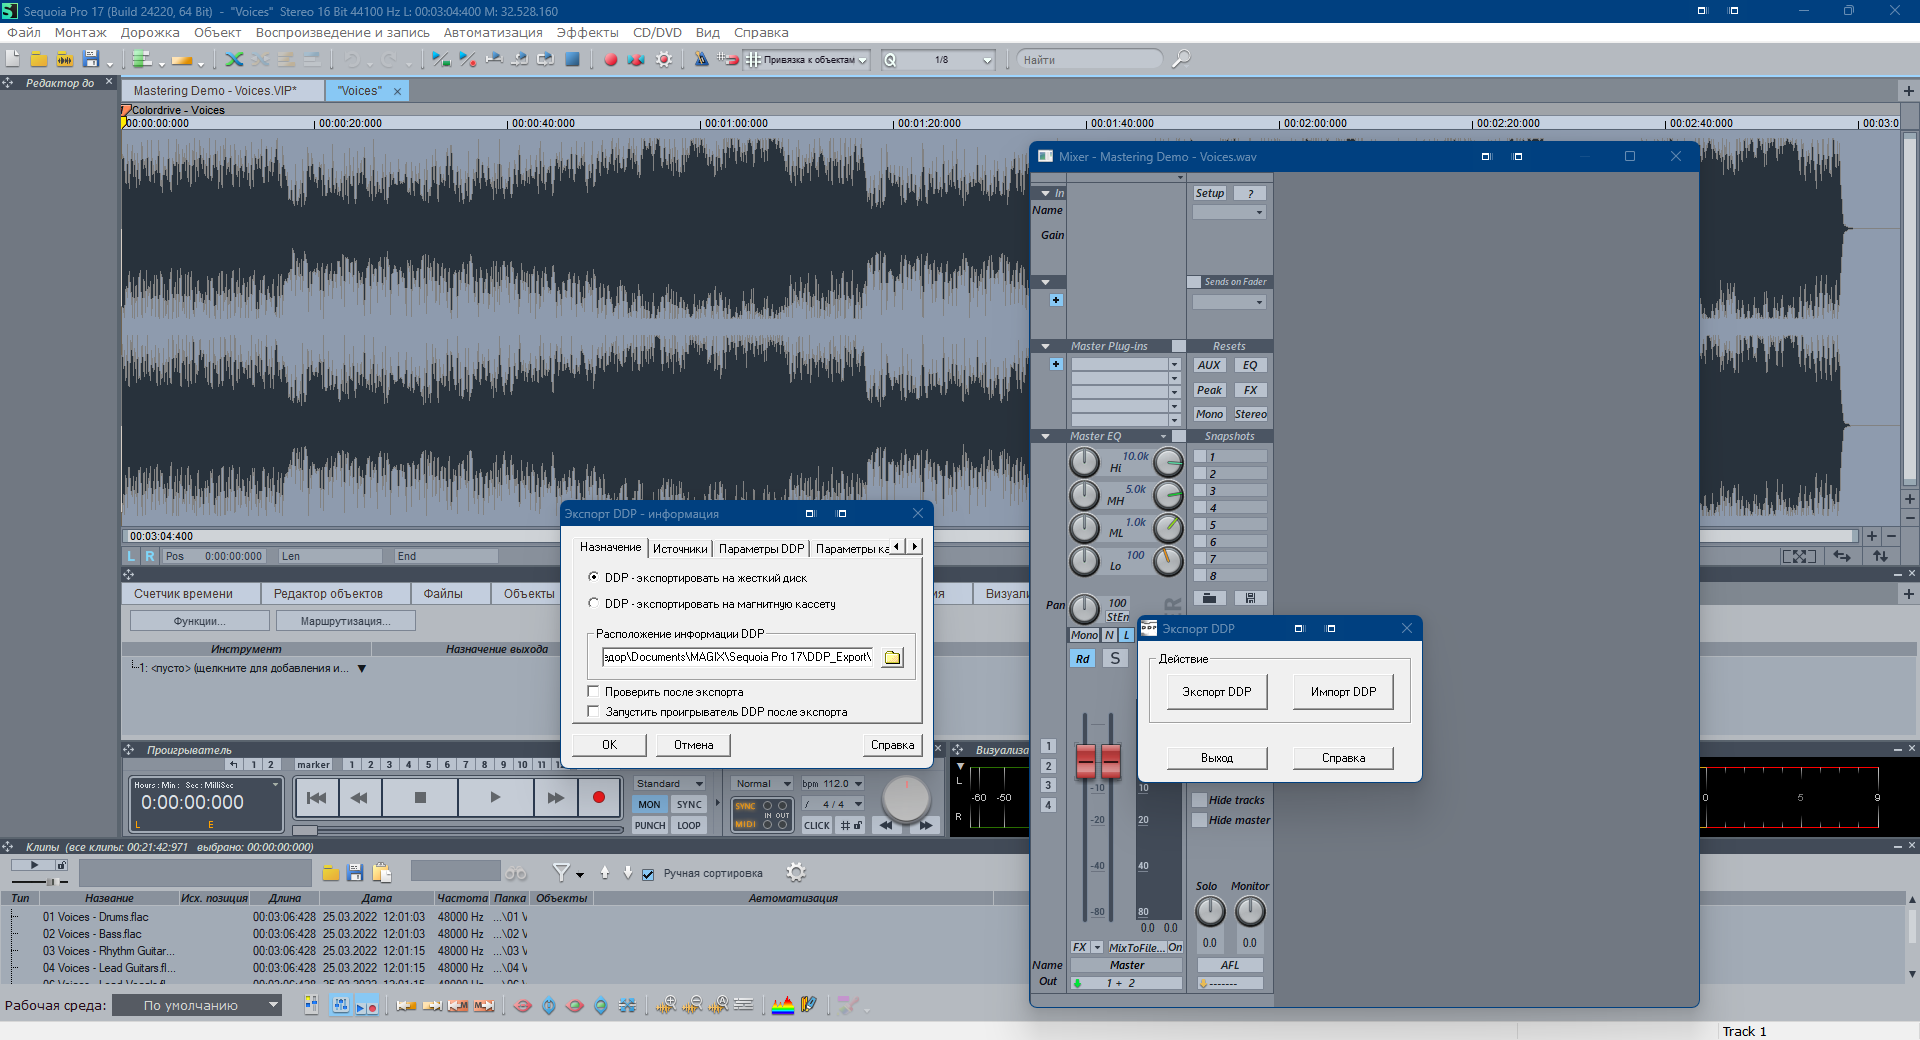Toggle the Hide tracks checkbox in the mixer
Viewport: 1920px width, 1040px height.
point(1199,800)
